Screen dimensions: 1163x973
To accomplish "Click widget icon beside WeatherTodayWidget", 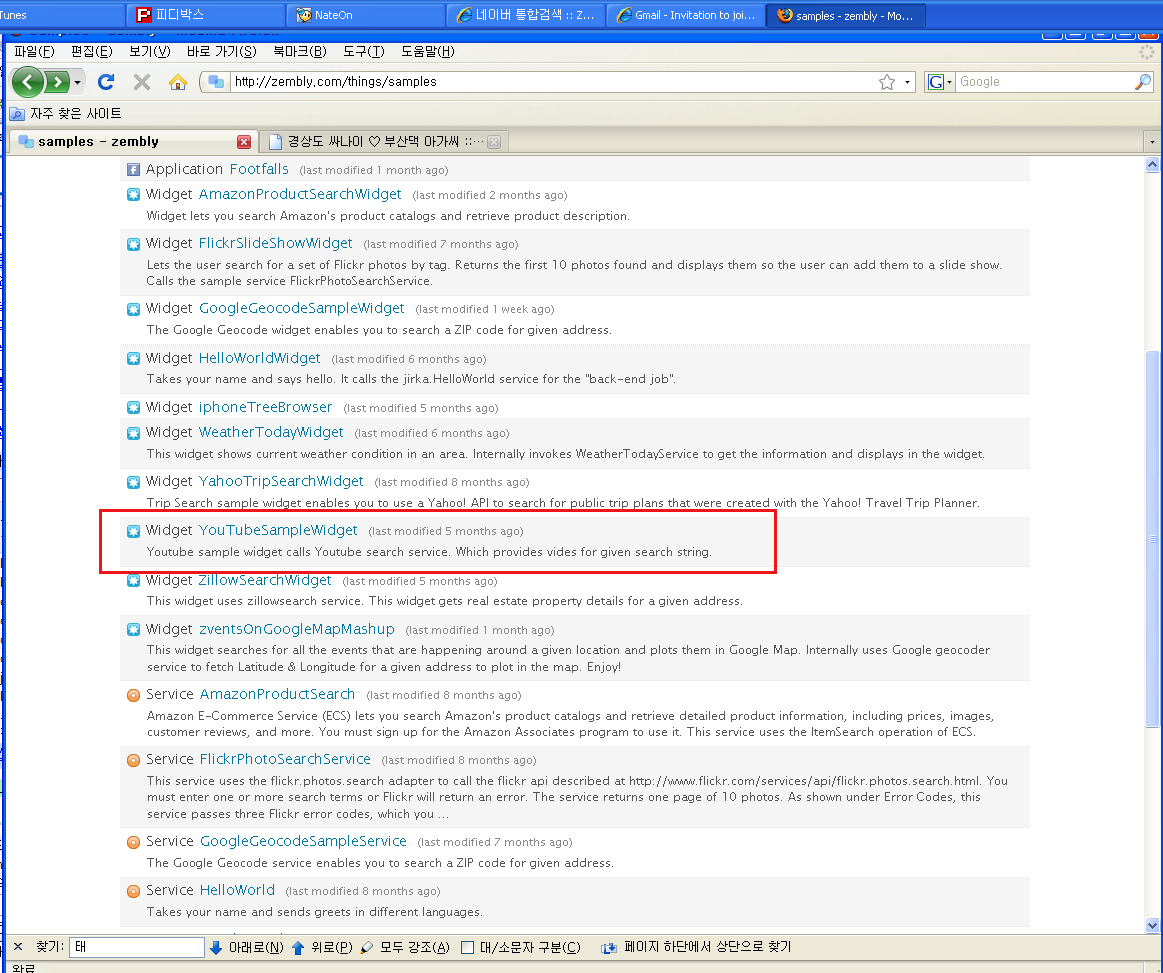I will (134, 433).
